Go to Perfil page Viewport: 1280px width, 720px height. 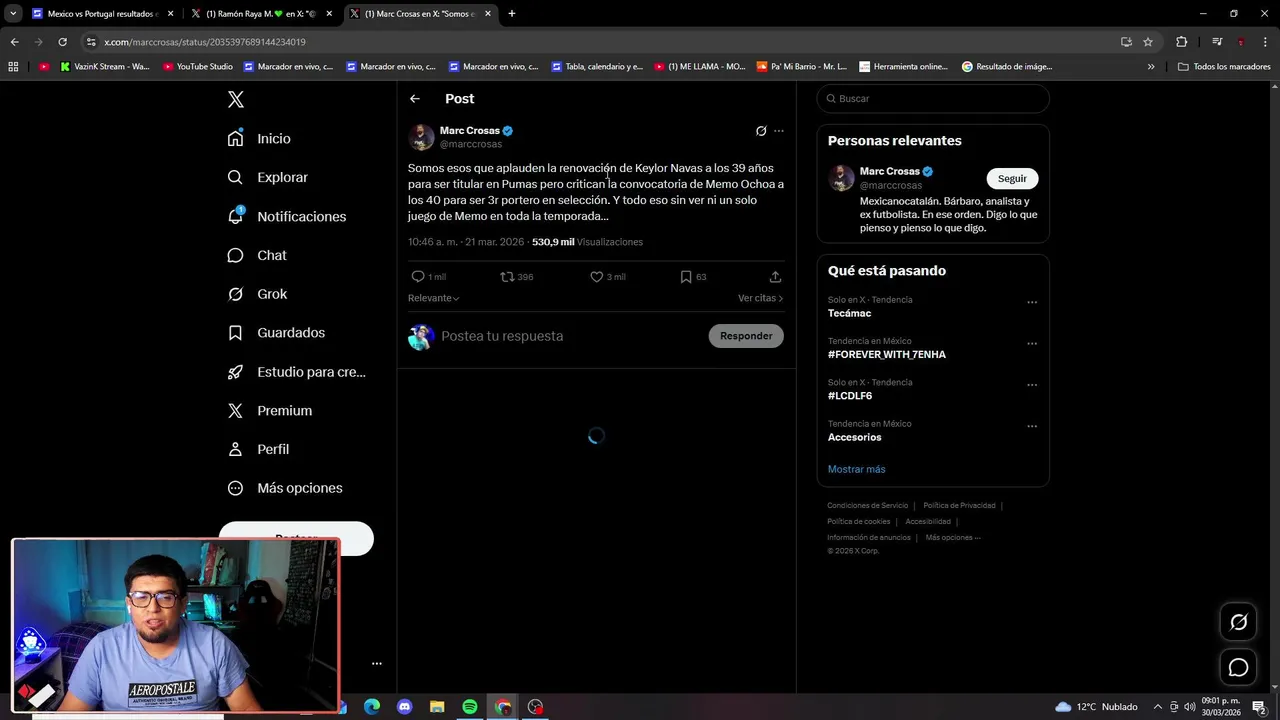[258, 449]
